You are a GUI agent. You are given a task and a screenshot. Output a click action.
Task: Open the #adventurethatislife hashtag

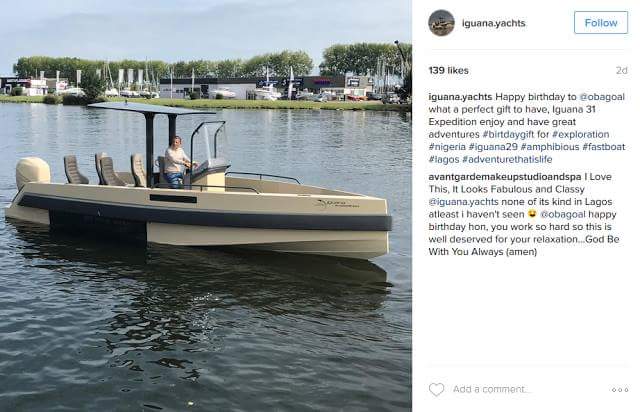(507, 159)
